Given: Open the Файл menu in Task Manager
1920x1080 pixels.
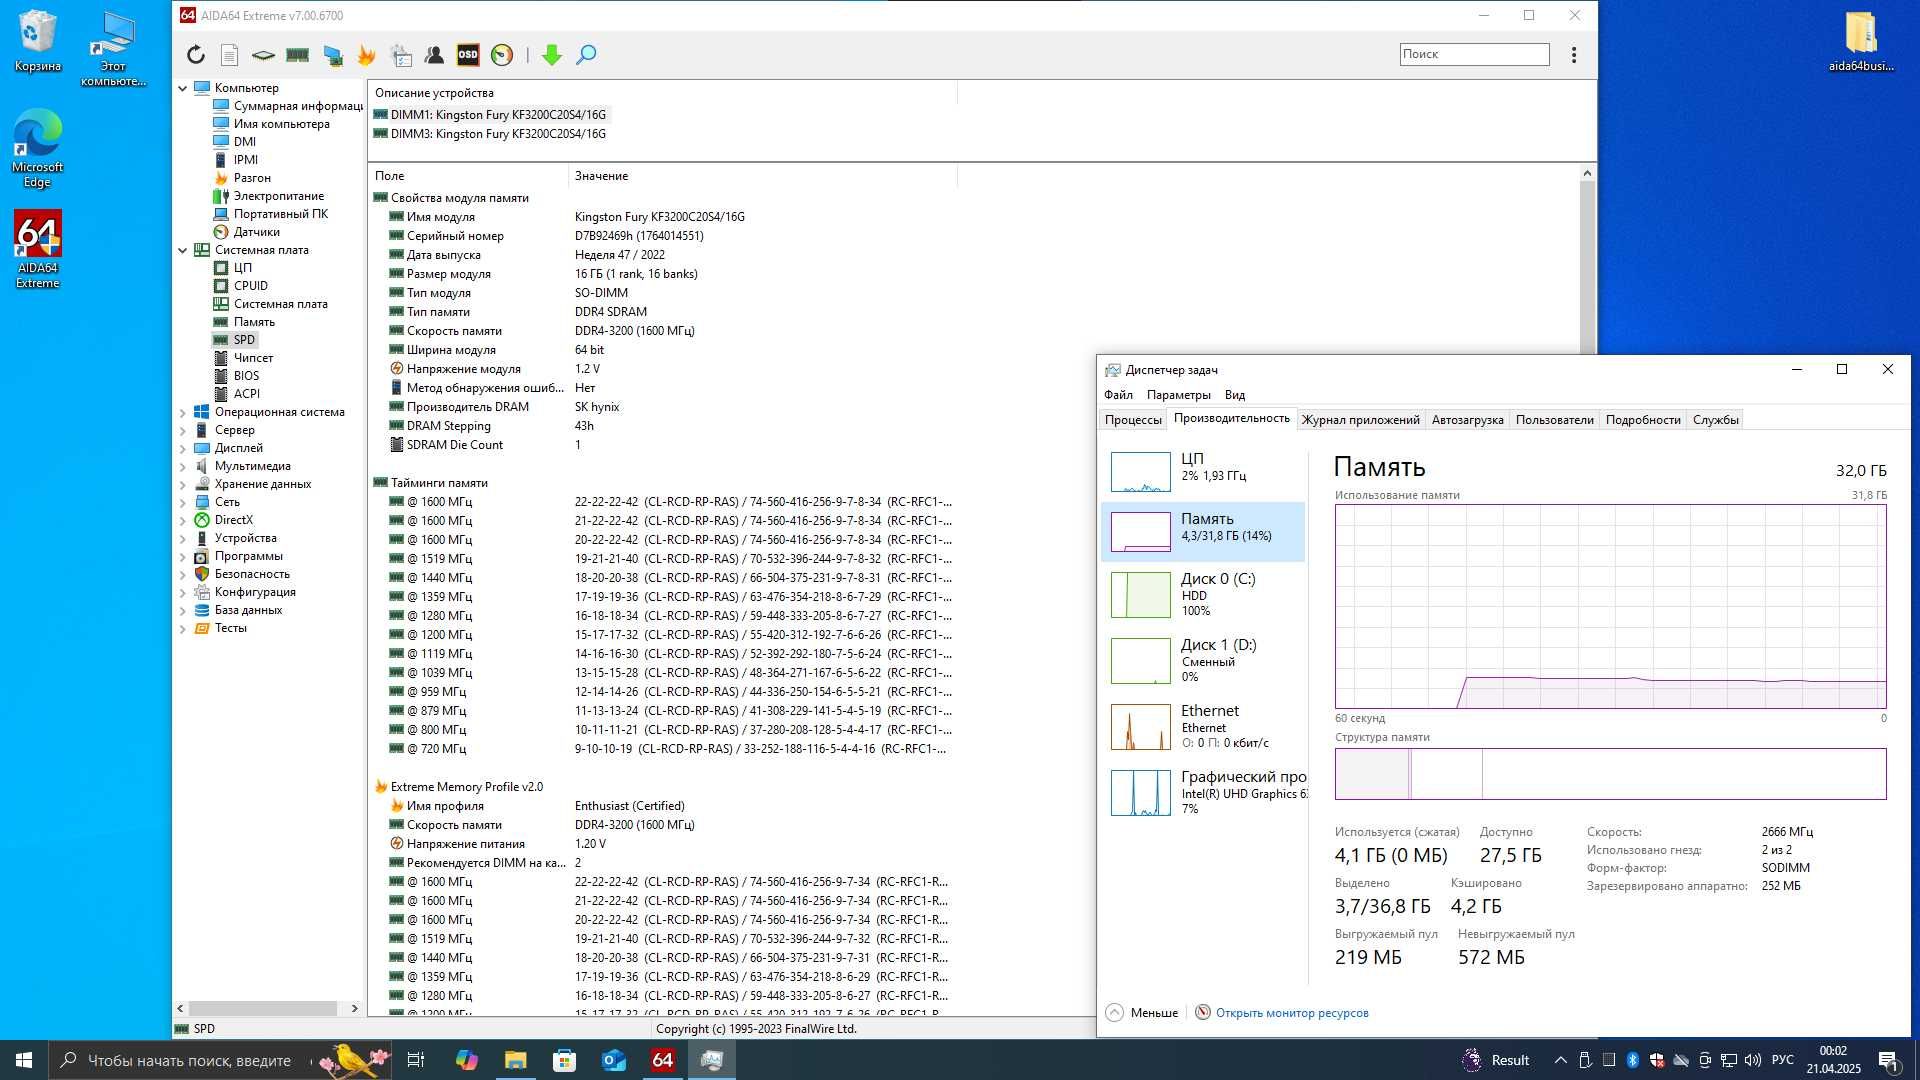Looking at the screenshot, I should (x=1118, y=395).
